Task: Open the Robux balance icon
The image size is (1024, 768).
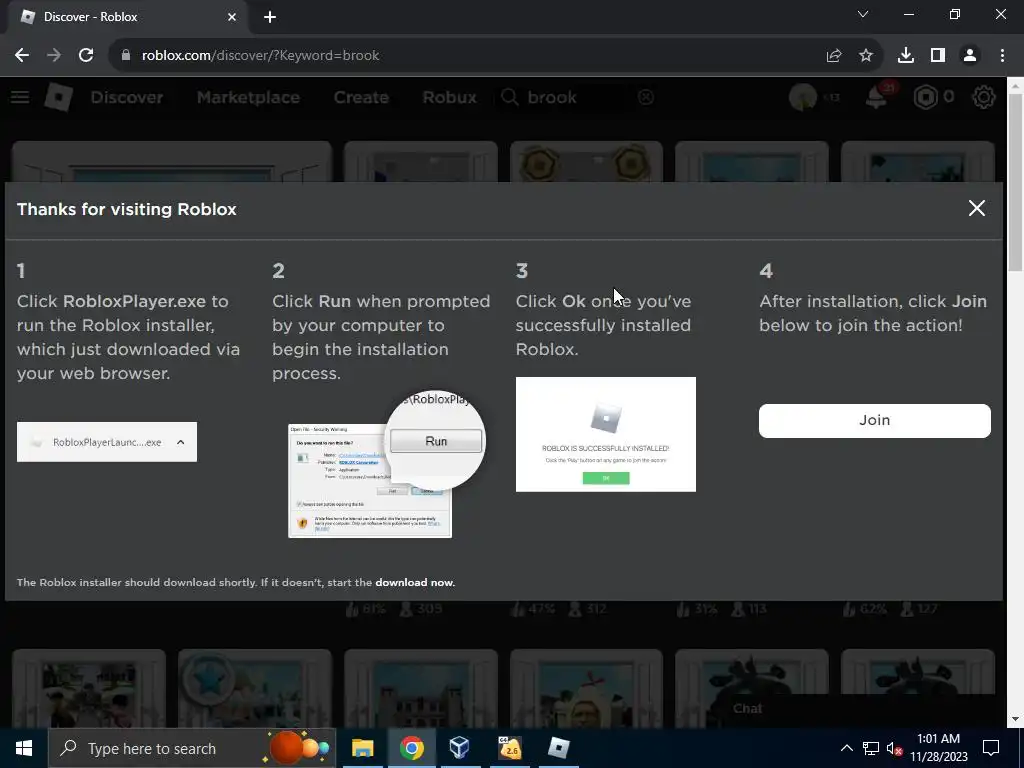Action: click(925, 97)
